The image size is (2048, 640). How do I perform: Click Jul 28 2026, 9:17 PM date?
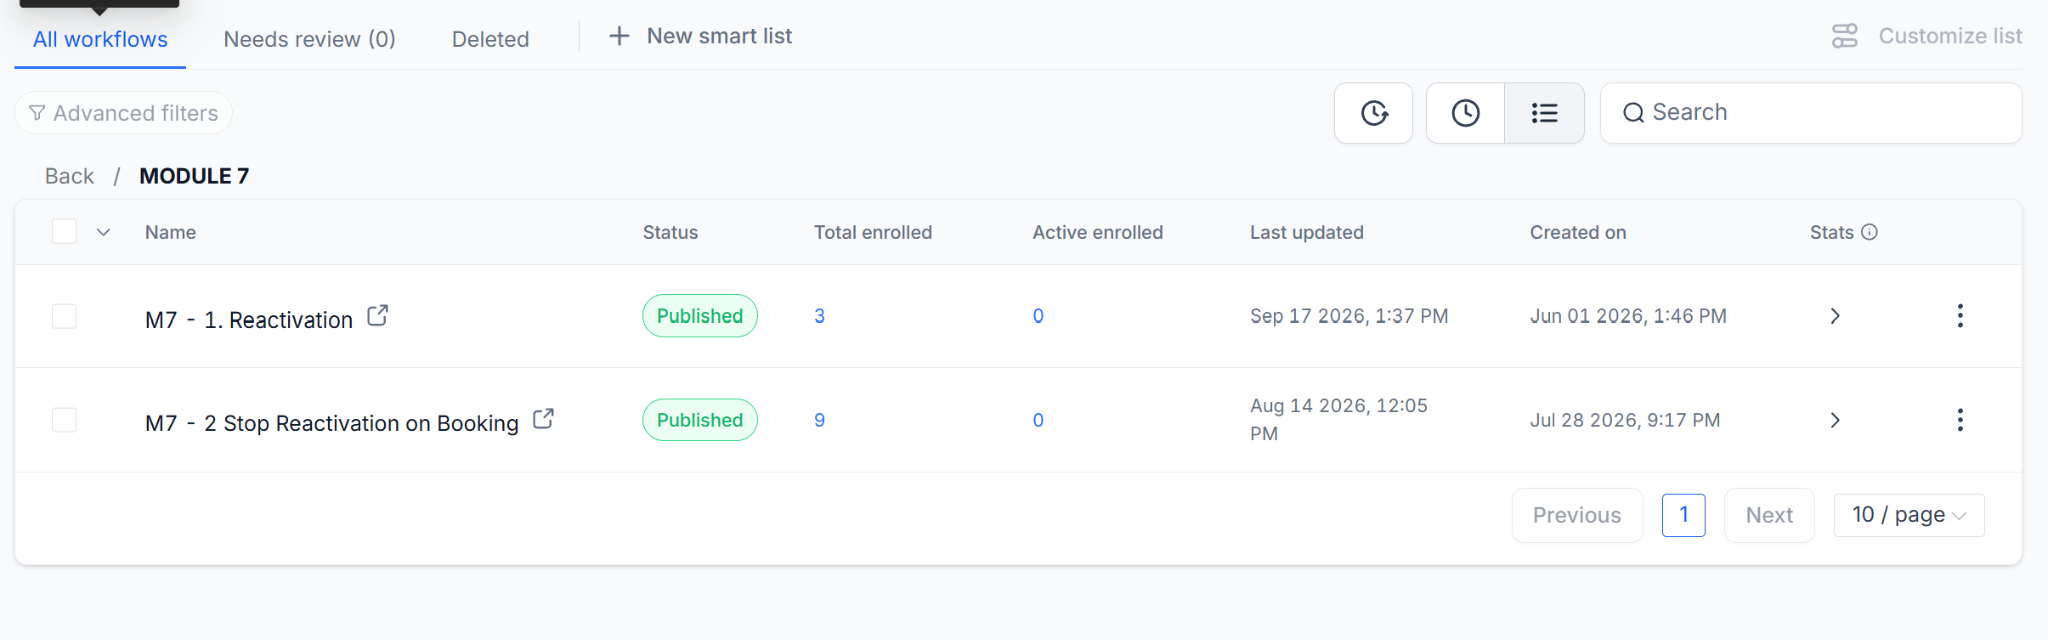1625,420
